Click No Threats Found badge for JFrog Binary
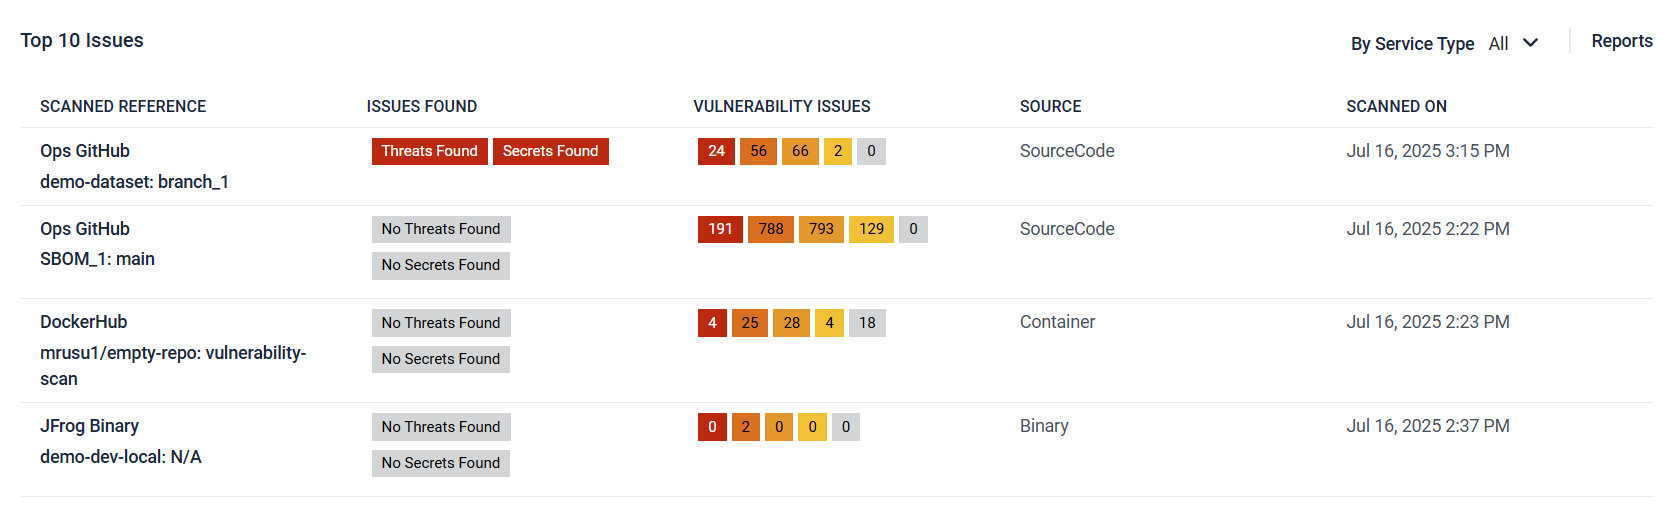Screen dimensions: 1671x508 coord(441,427)
